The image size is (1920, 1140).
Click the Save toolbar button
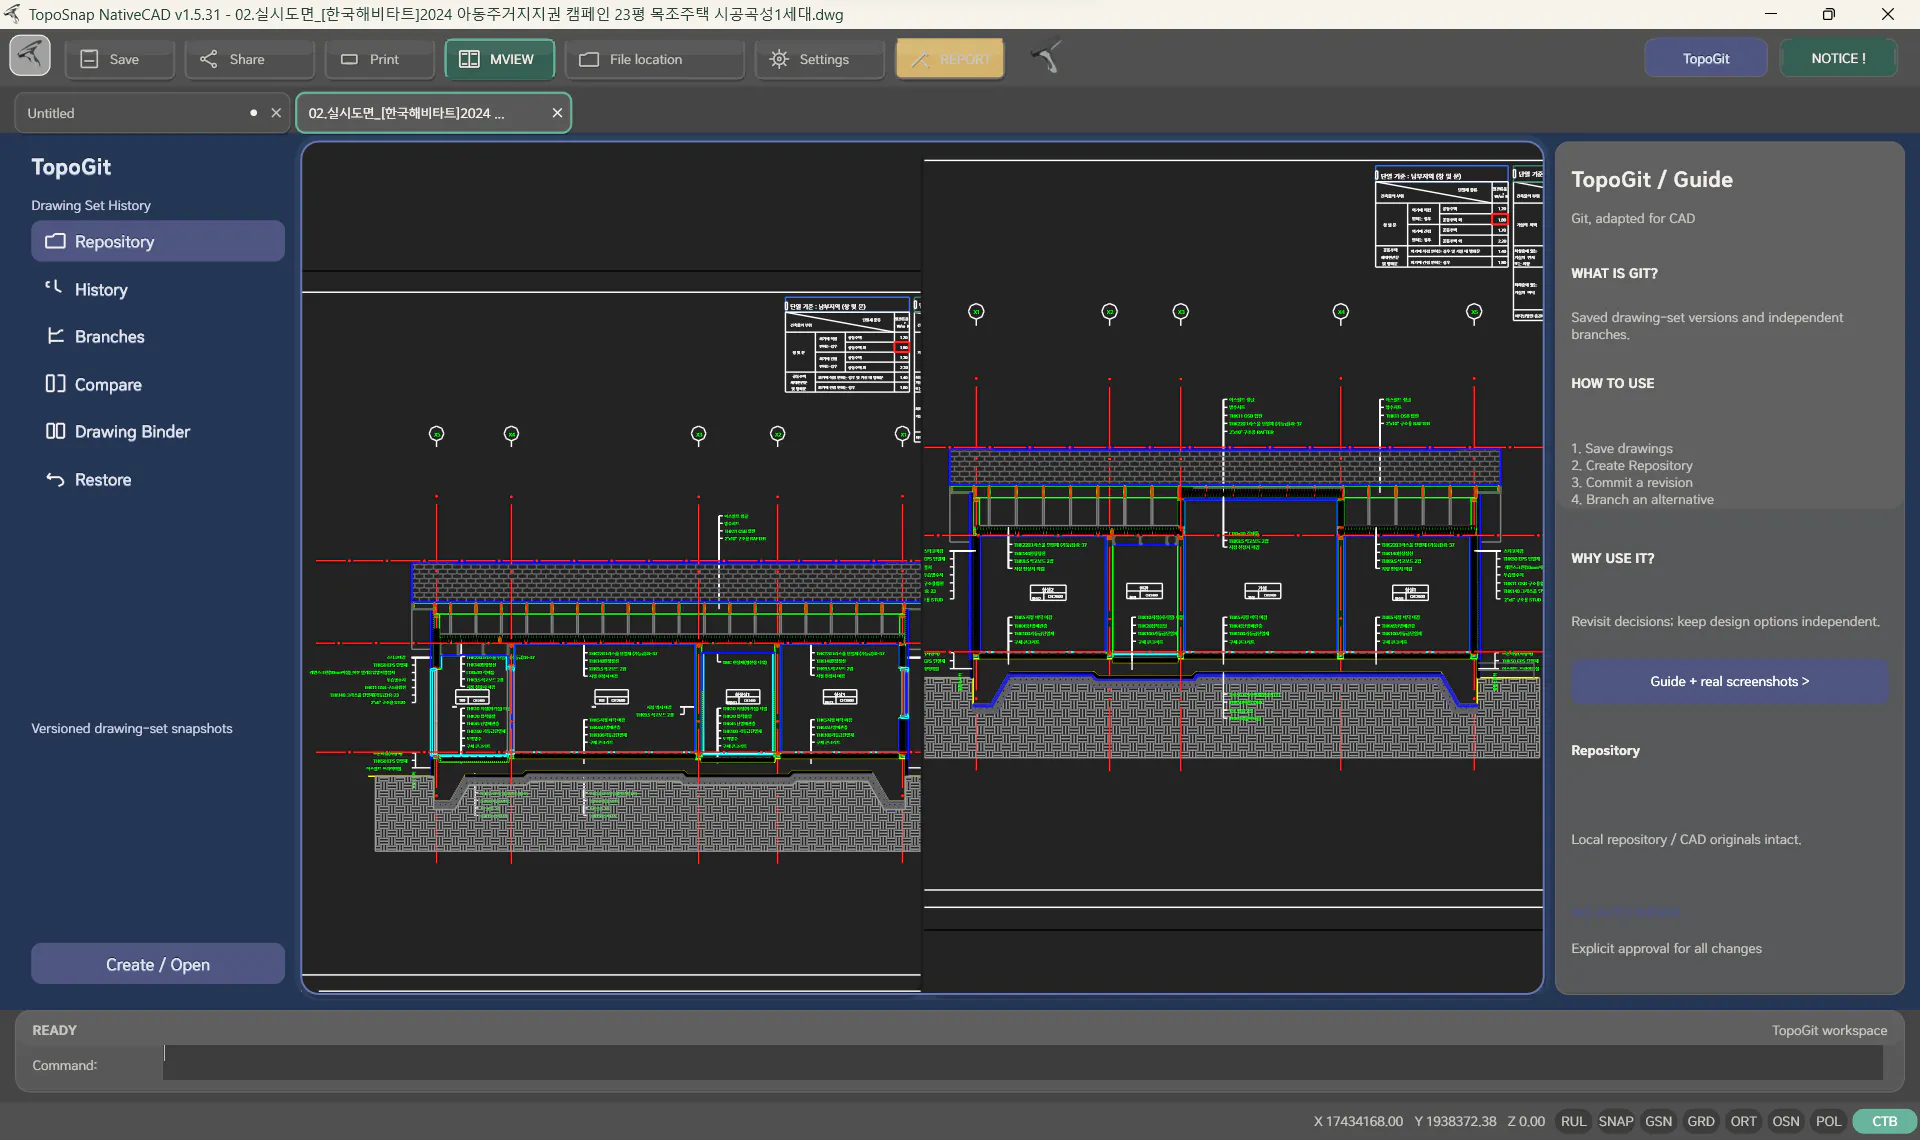(120, 59)
